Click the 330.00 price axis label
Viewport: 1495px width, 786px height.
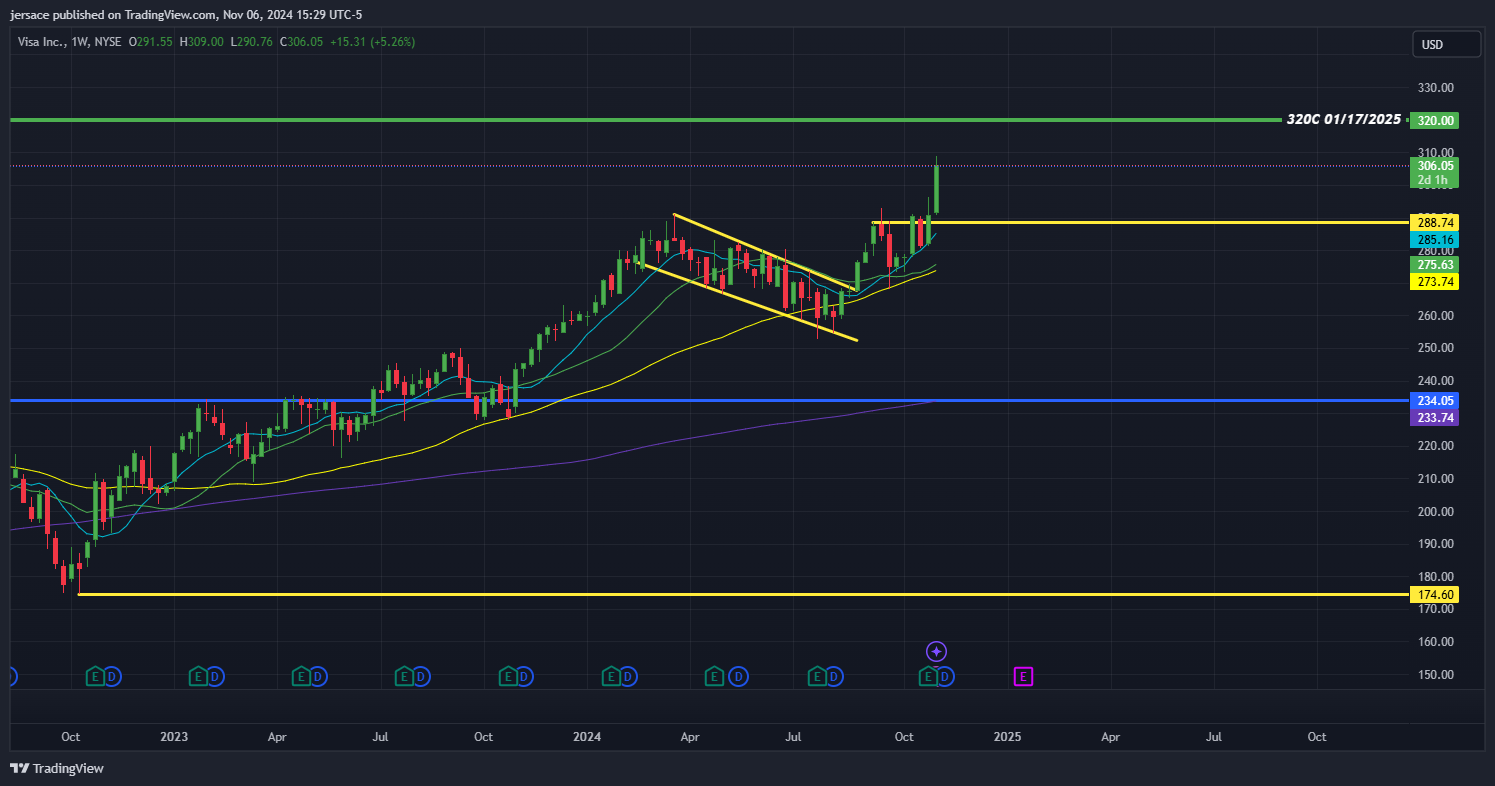[x=1434, y=88]
